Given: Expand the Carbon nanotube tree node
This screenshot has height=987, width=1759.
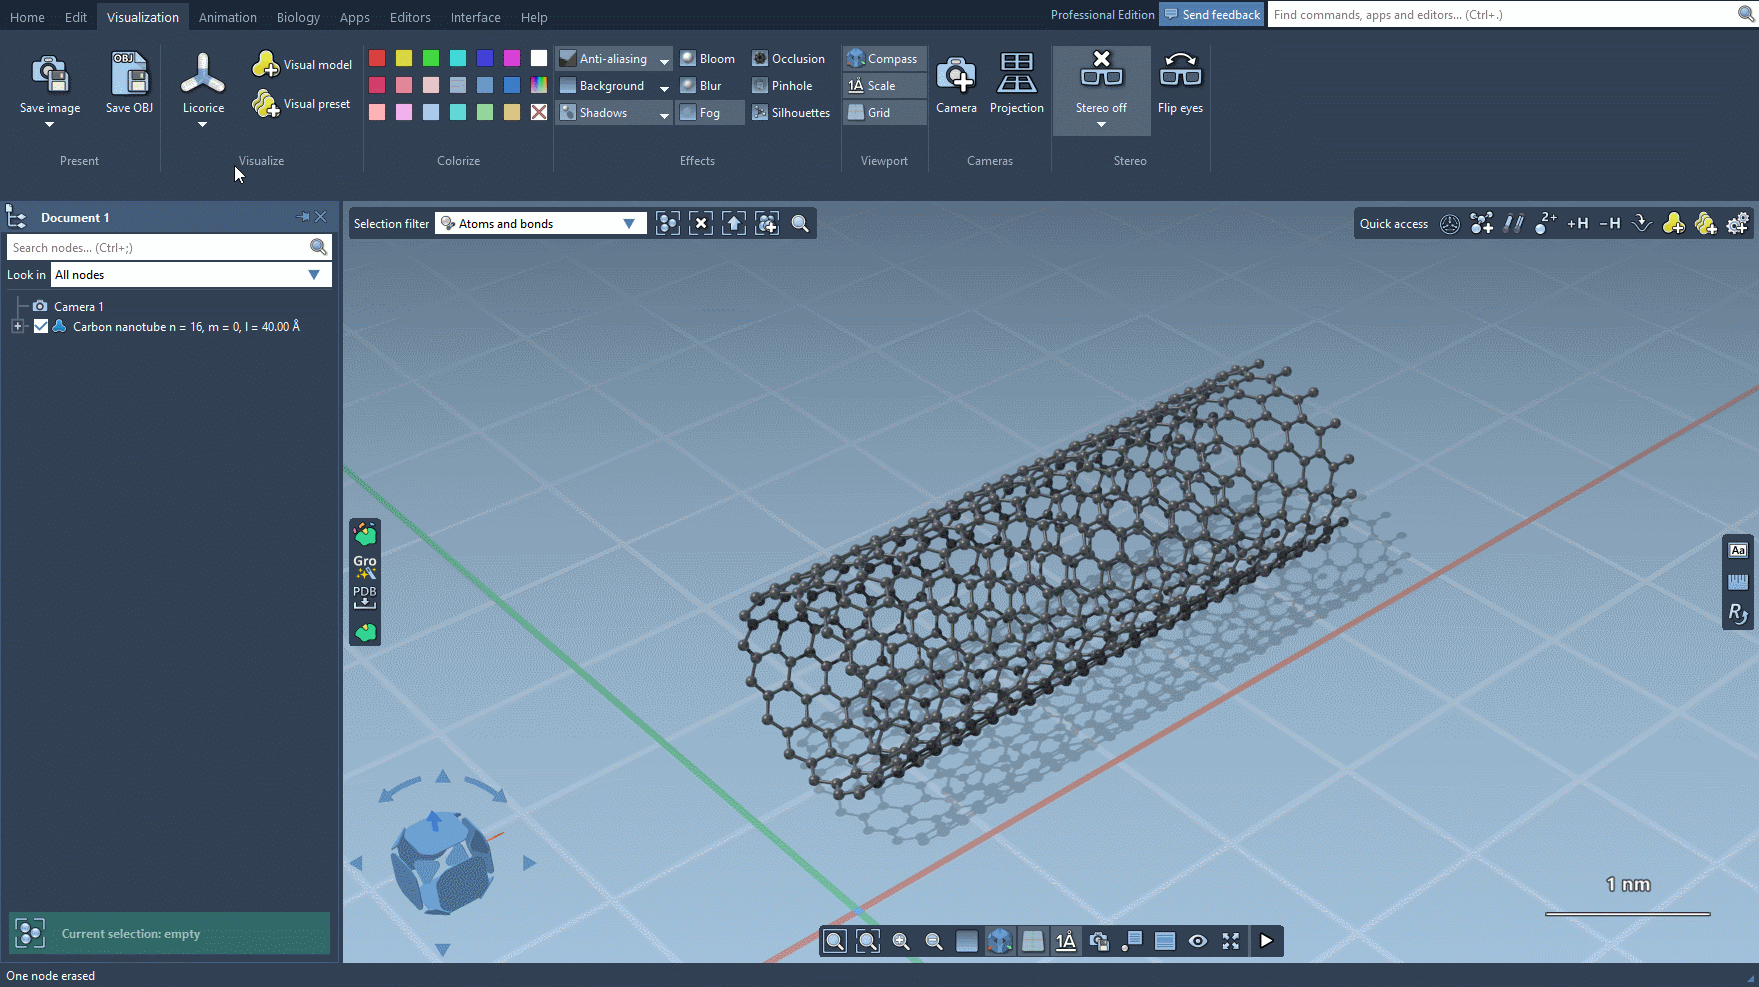Looking at the screenshot, I should (x=17, y=326).
